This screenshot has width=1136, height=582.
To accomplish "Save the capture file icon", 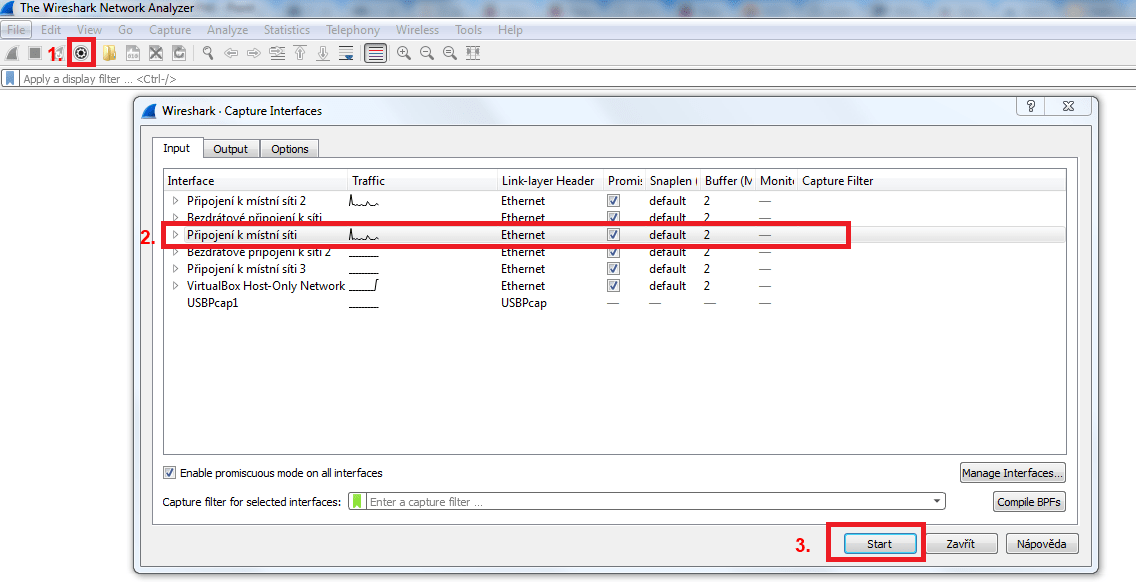I will pos(133,53).
